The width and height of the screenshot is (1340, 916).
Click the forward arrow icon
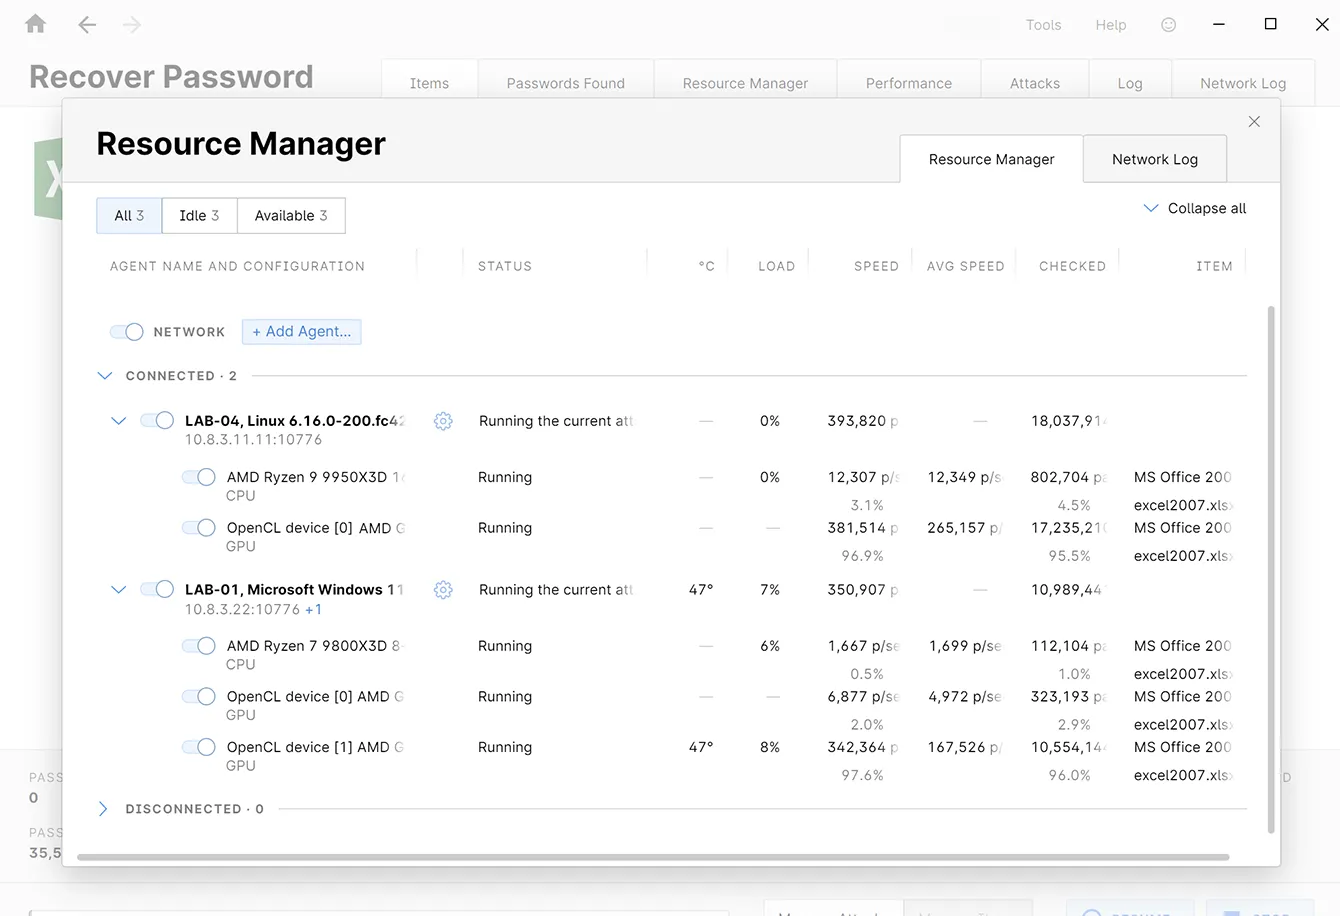click(x=132, y=25)
